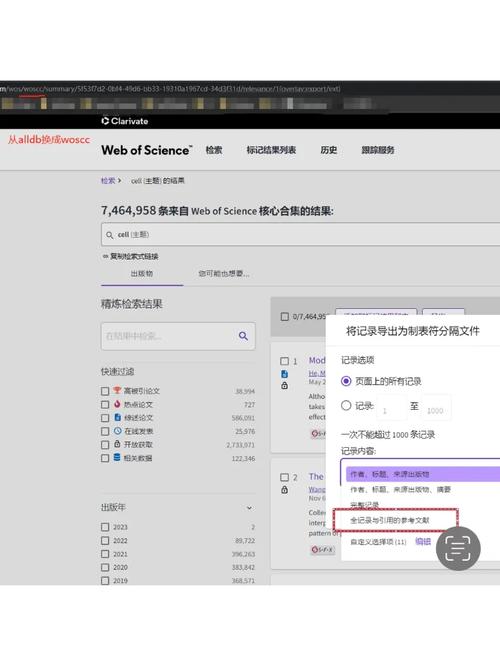Click the open lock icon for 开放获取
Screen dimensions: 500x666
point(118,444)
